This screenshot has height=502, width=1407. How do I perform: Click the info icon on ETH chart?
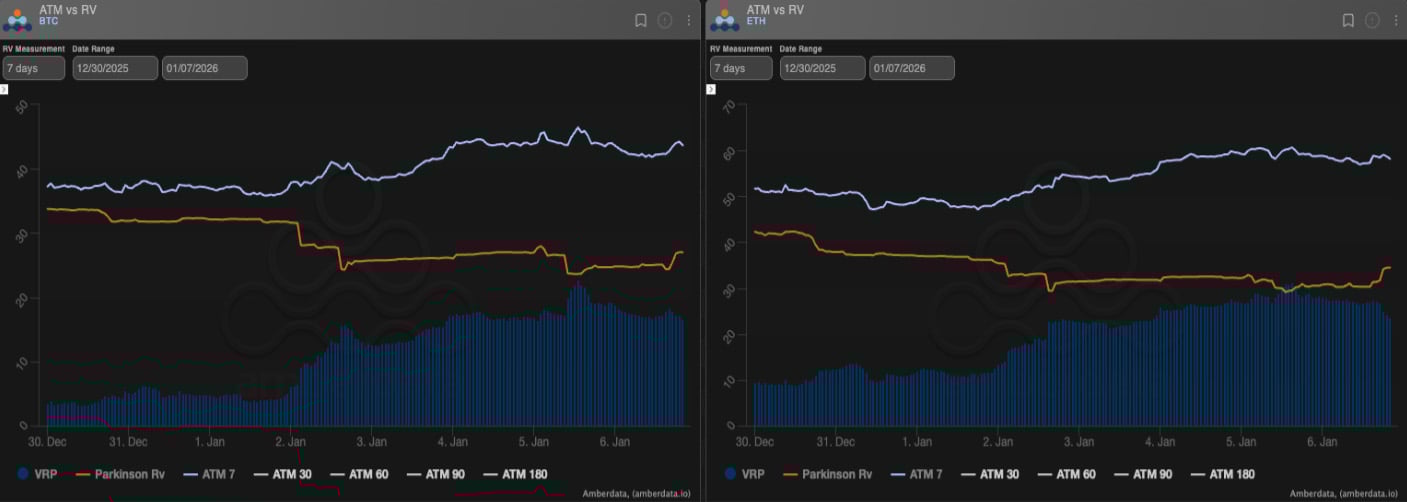click(x=1372, y=20)
